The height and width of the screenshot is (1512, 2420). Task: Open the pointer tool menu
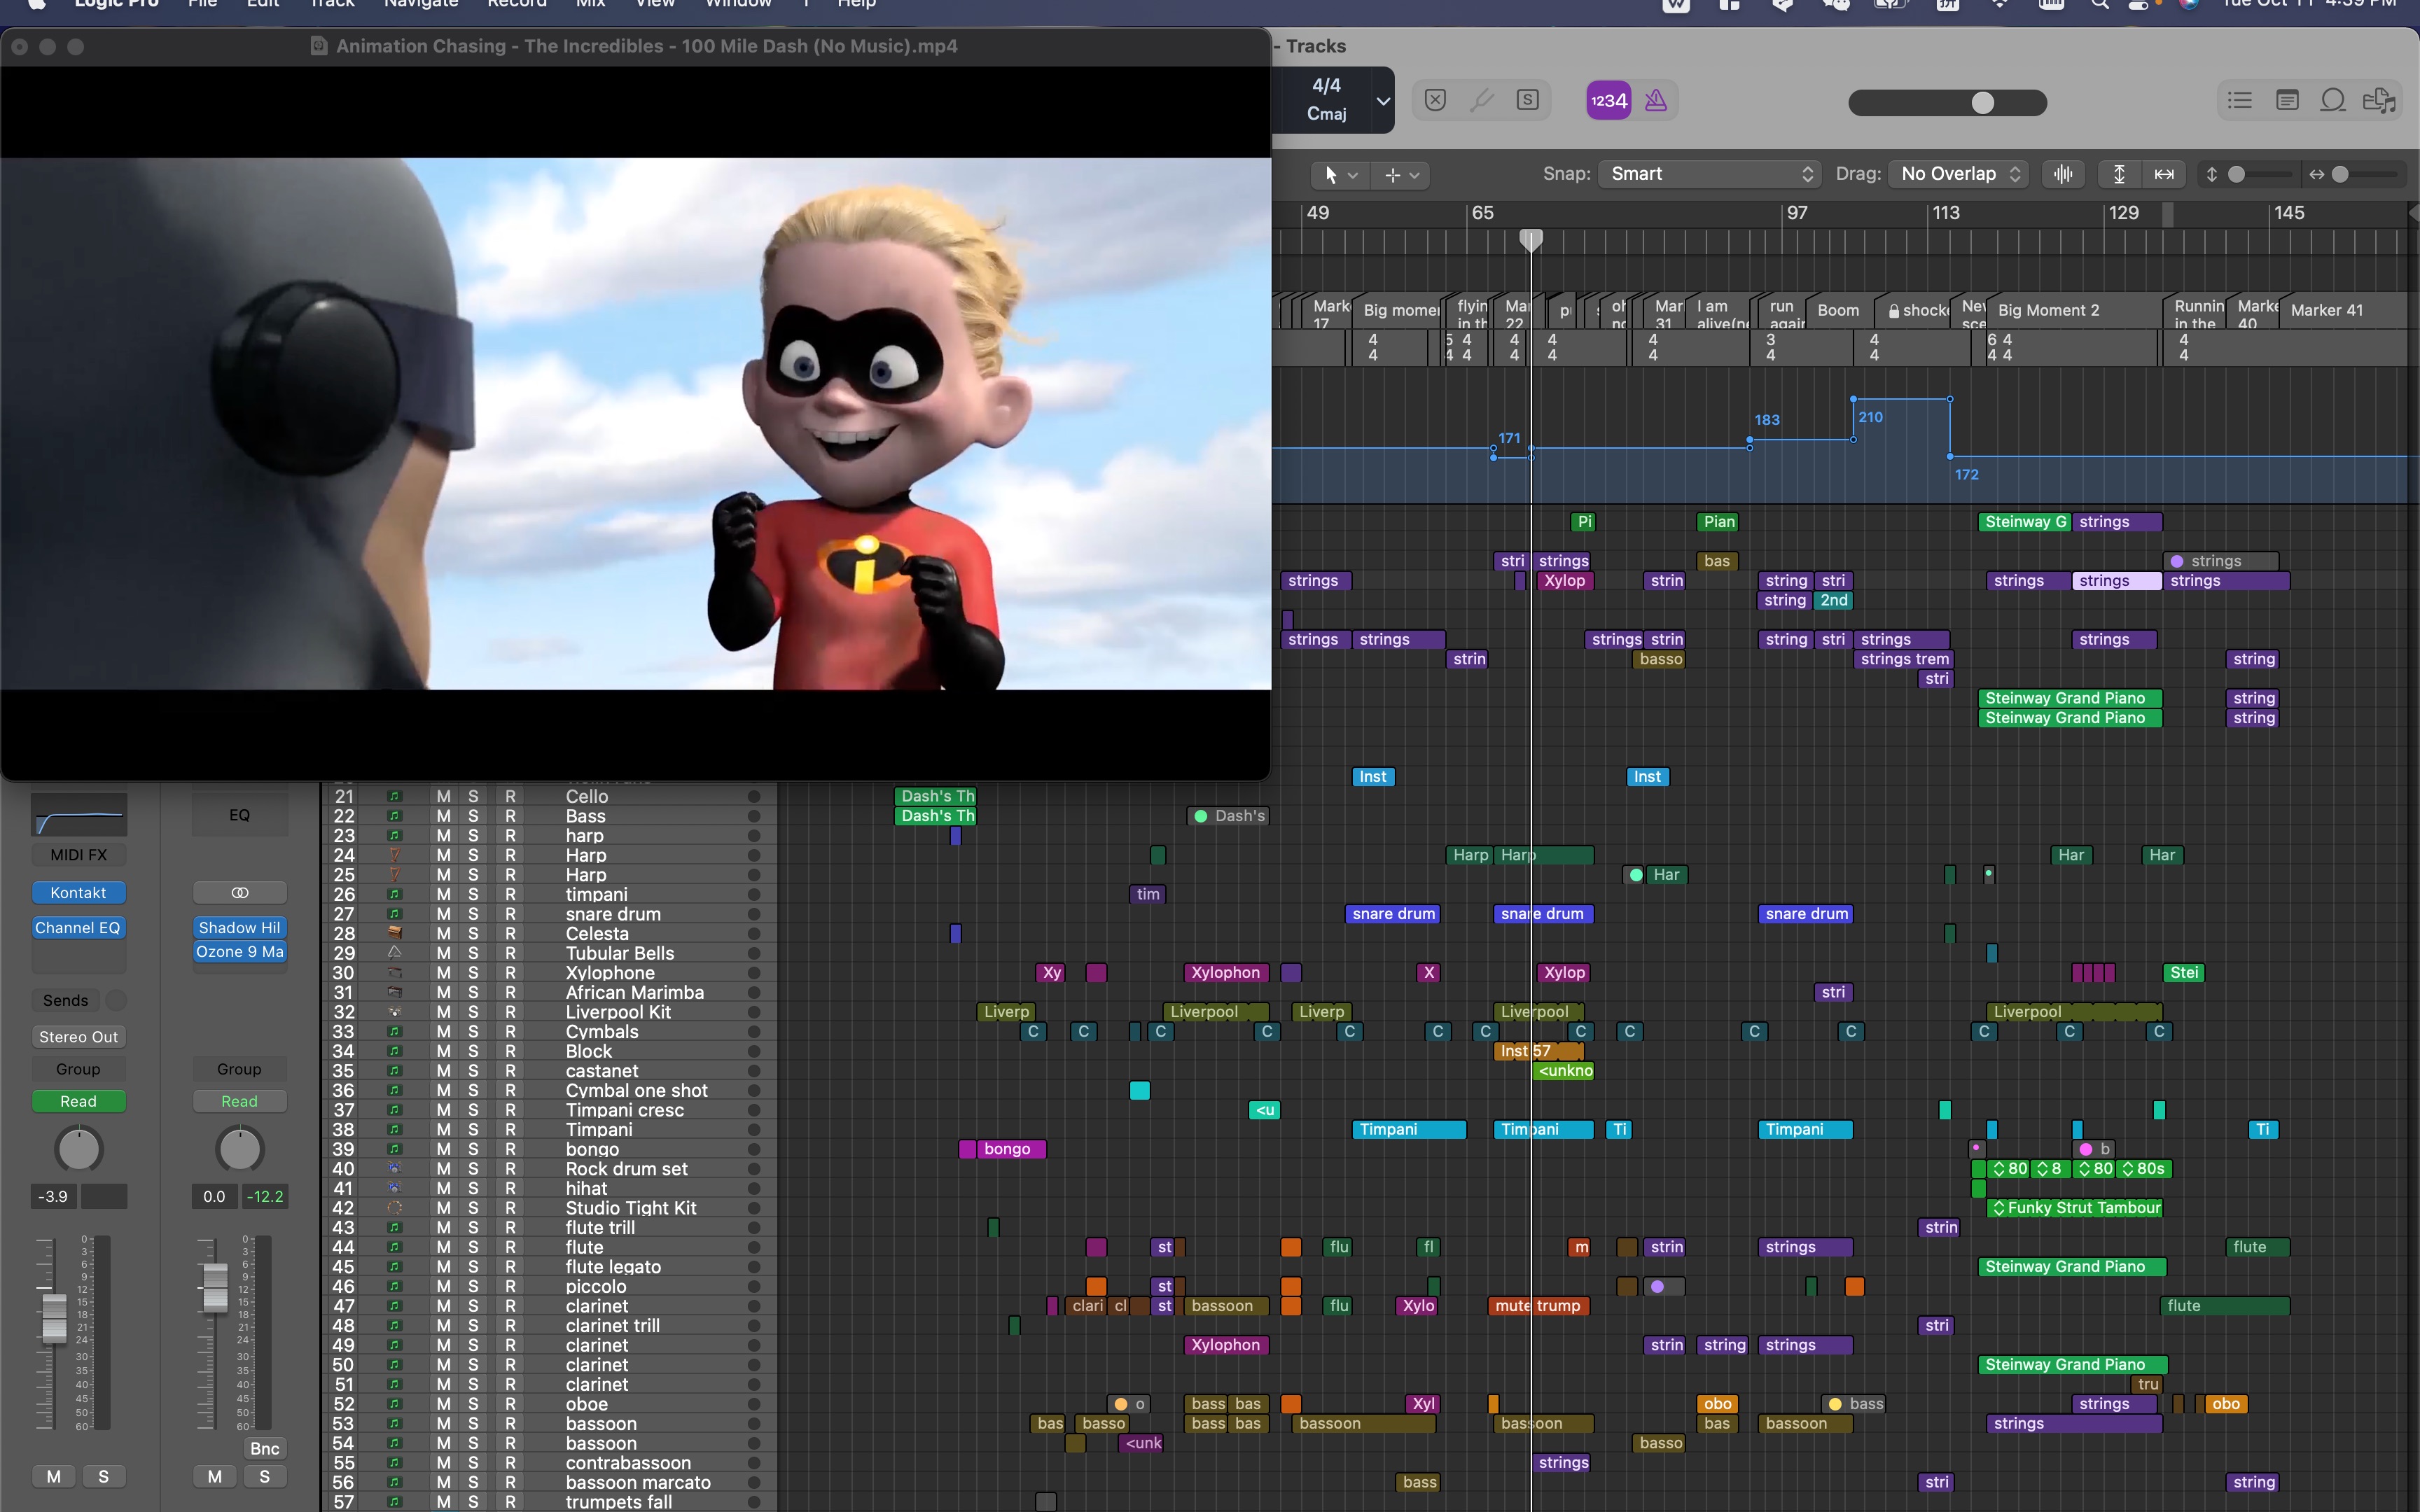pyautogui.click(x=1339, y=174)
